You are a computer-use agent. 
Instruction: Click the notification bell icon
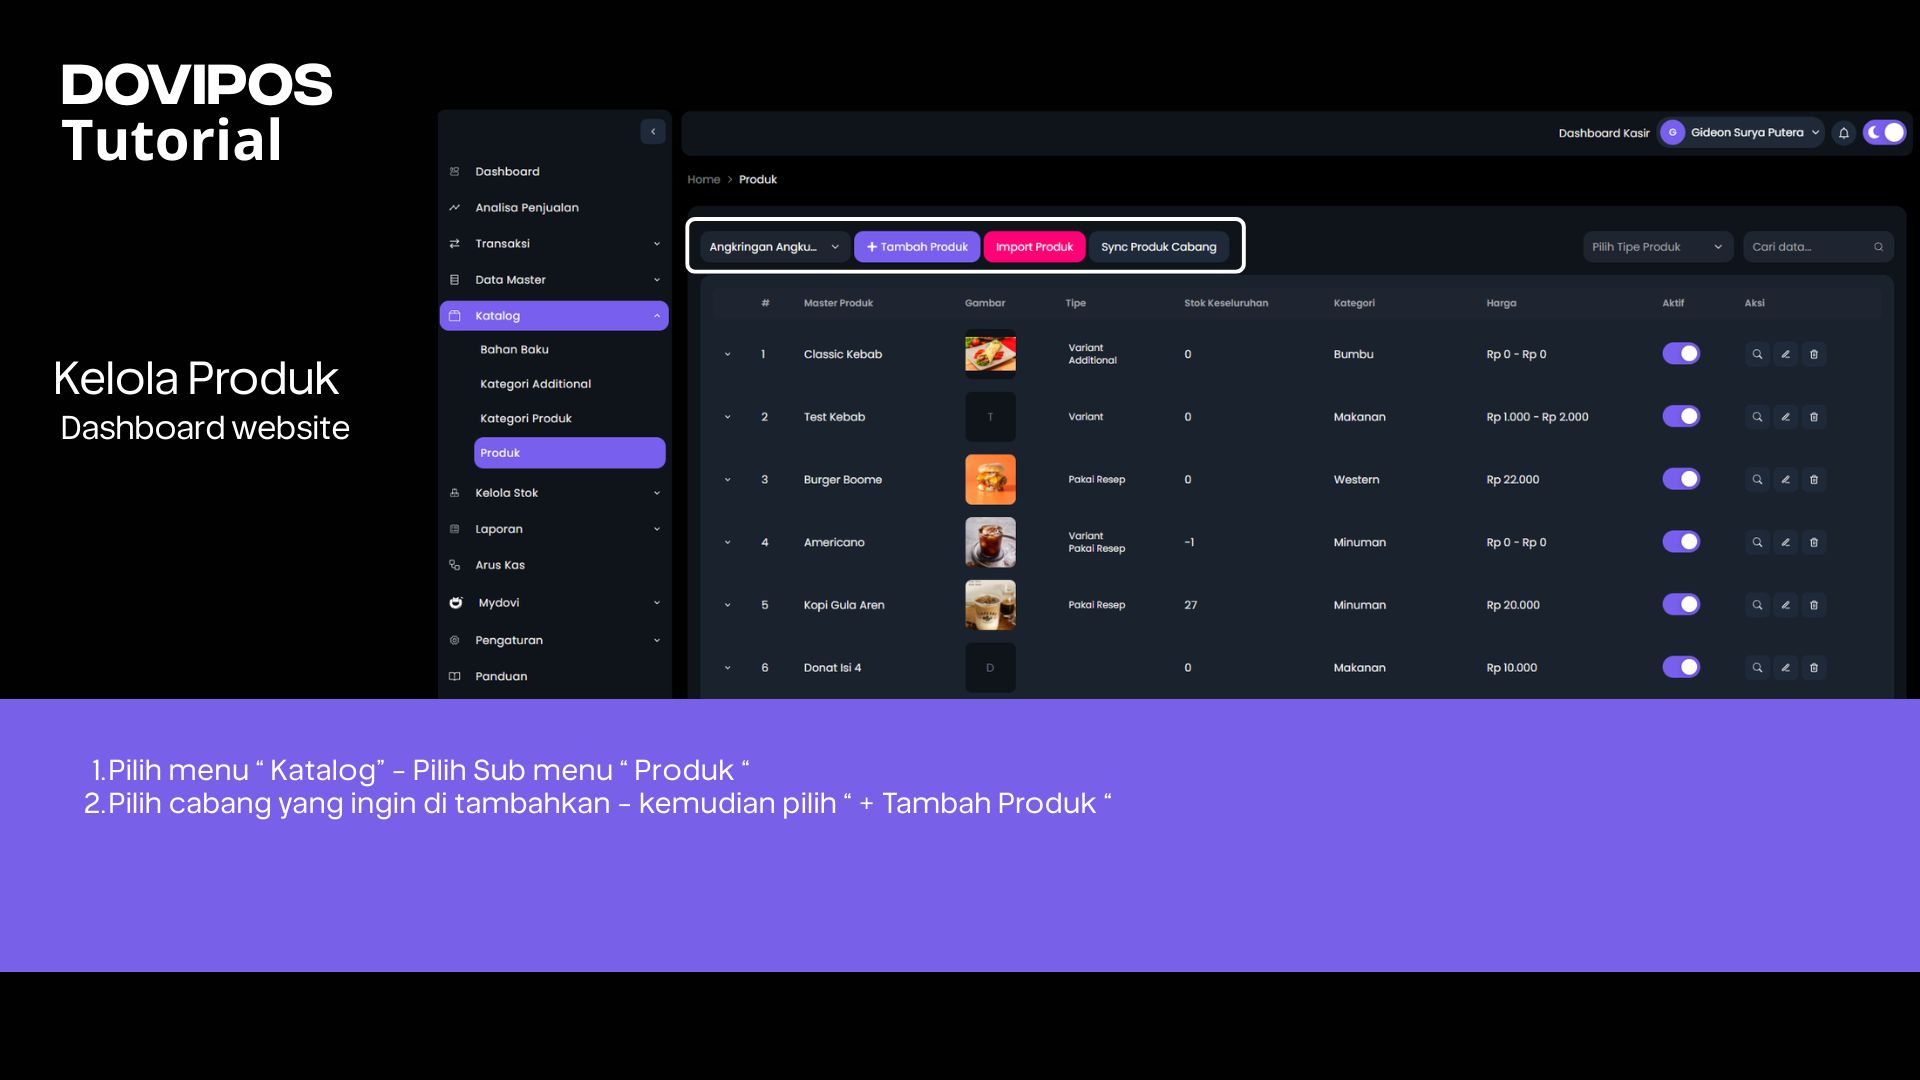tap(1843, 133)
